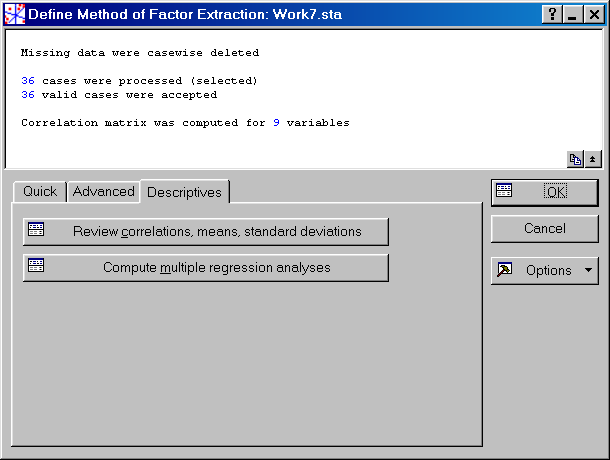Click the copy summary icon in the report box
This screenshot has width=610, height=460.
575,159
